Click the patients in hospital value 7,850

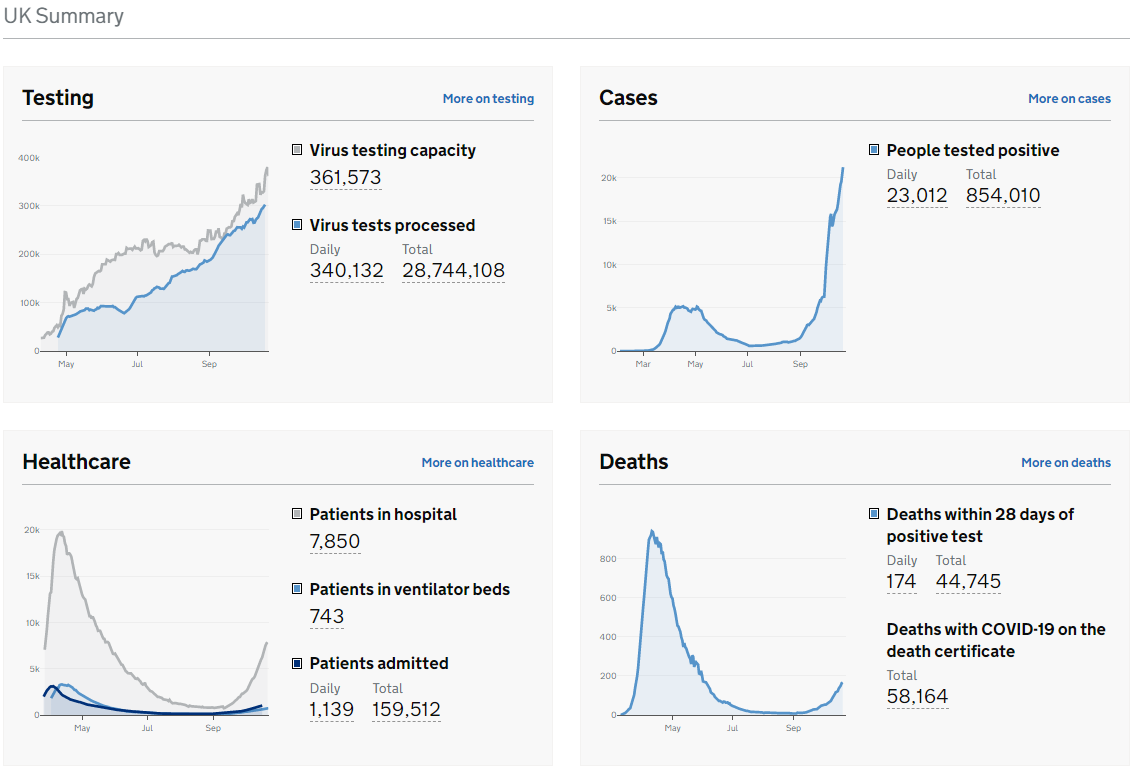tap(334, 542)
